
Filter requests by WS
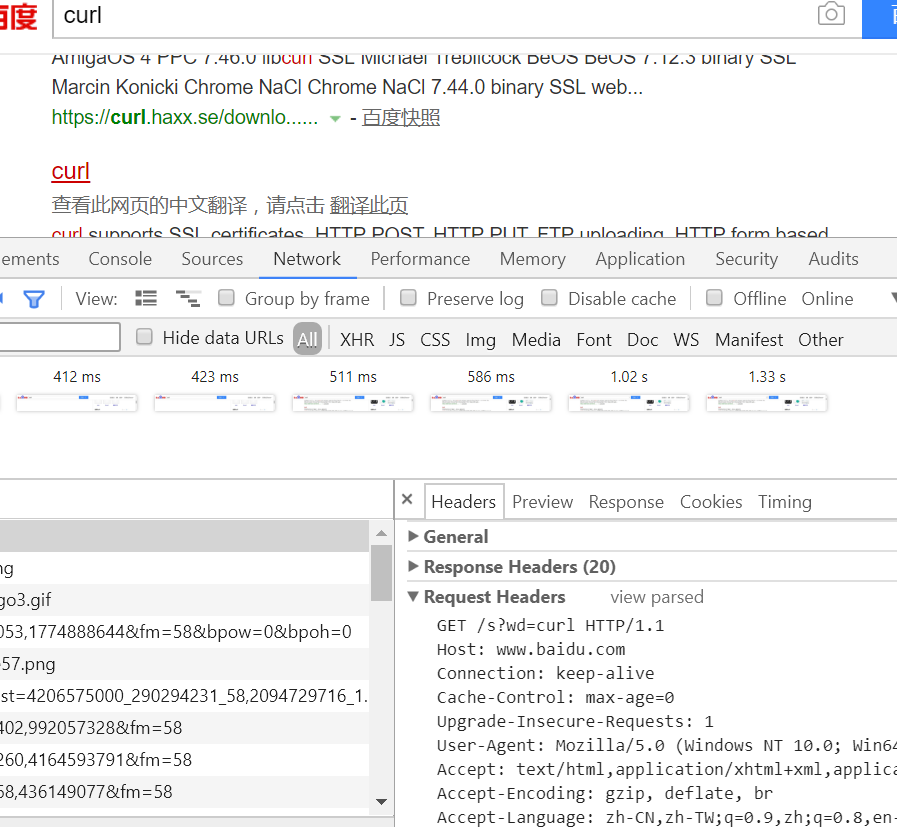686,340
